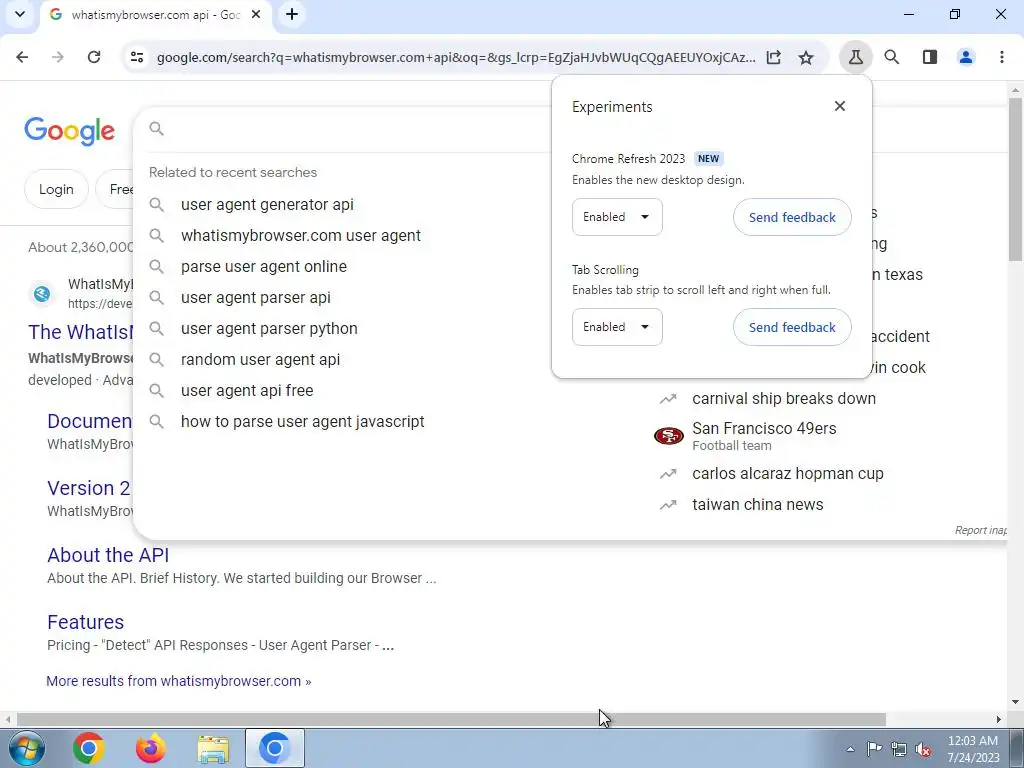Select suggestion random user agent api
This screenshot has height=768, width=1024.
click(260, 360)
